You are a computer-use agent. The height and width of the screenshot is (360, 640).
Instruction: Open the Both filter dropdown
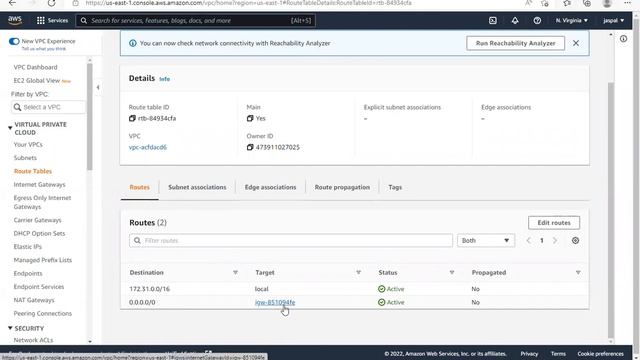pyautogui.click(x=486, y=240)
